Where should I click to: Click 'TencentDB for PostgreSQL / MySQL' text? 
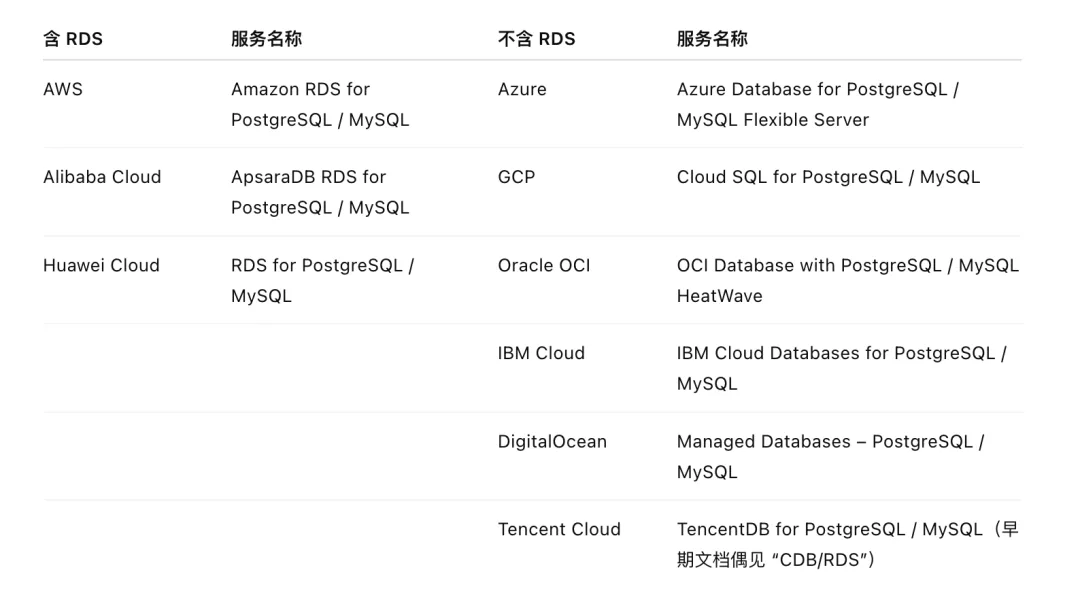[829, 529]
